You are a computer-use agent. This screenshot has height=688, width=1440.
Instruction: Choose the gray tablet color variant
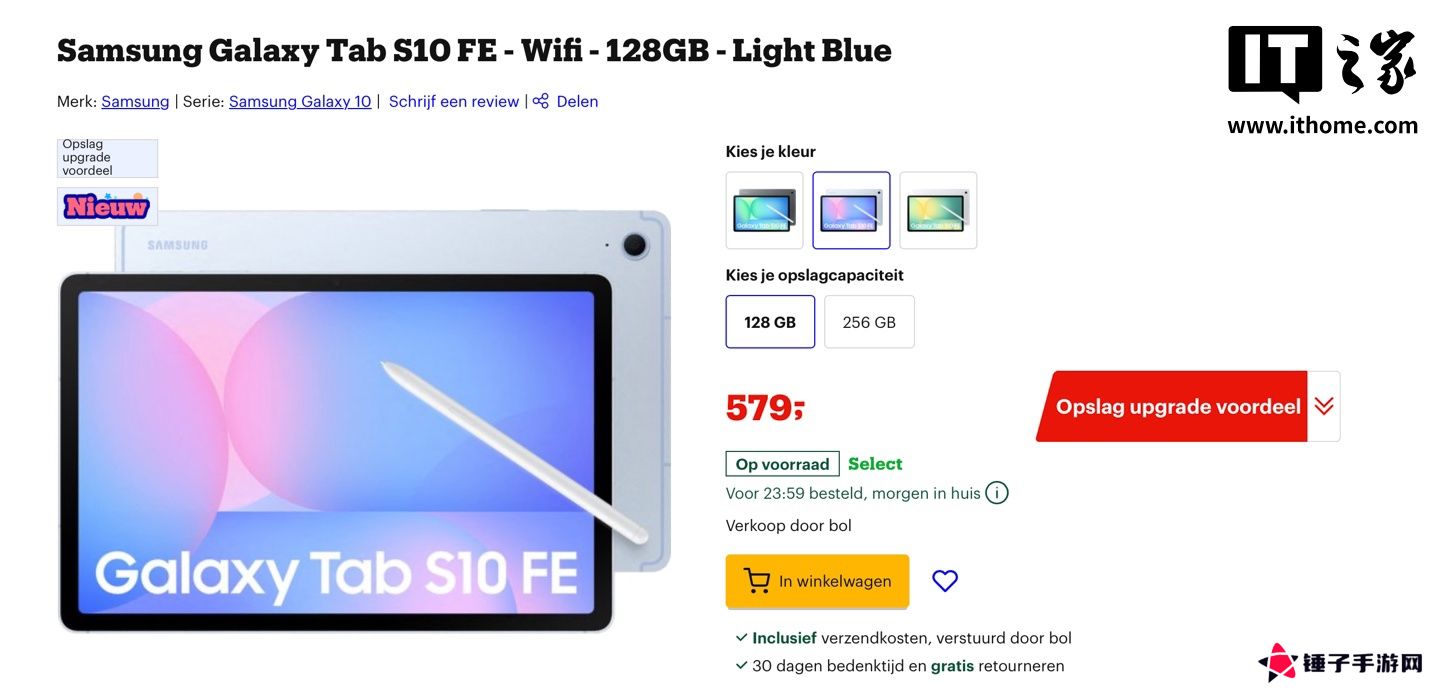(x=764, y=210)
